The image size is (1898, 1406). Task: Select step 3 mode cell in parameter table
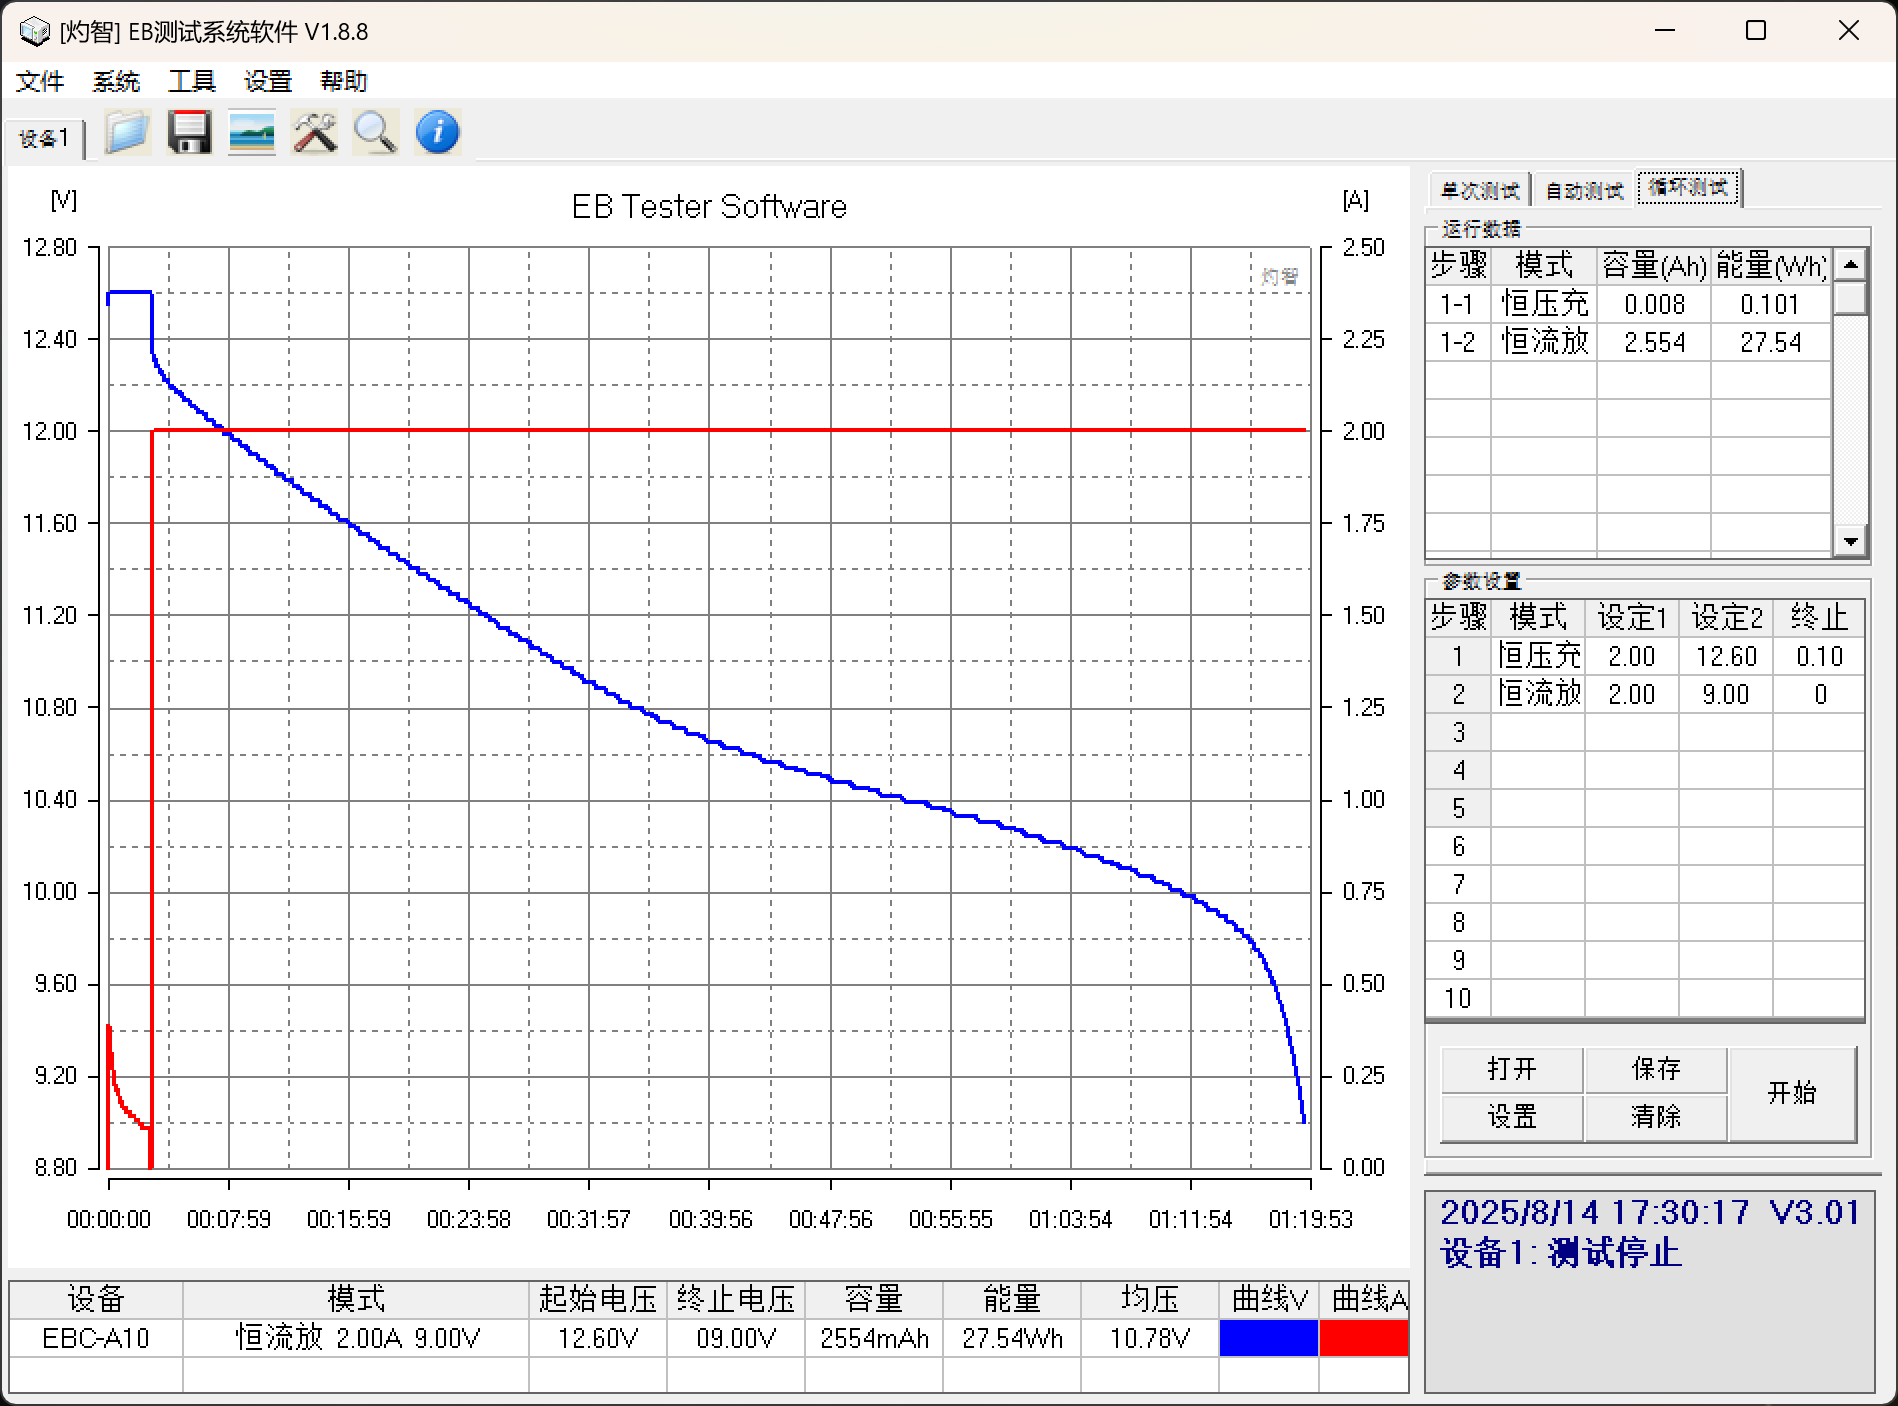pyautogui.click(x=1538, y=732)
